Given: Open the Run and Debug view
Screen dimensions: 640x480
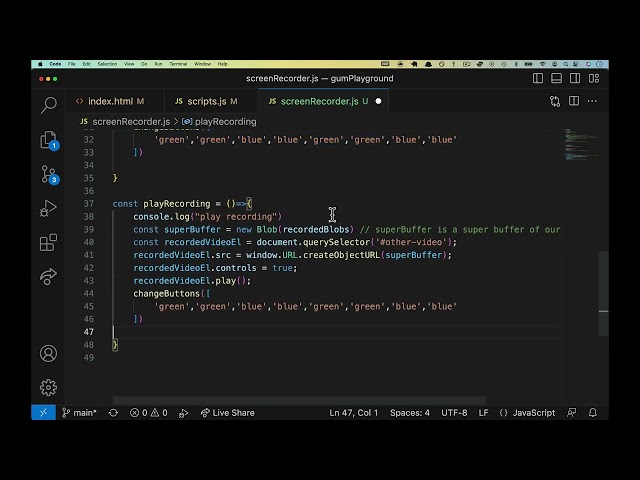Looking at the screenshot, I should [48, 208].
